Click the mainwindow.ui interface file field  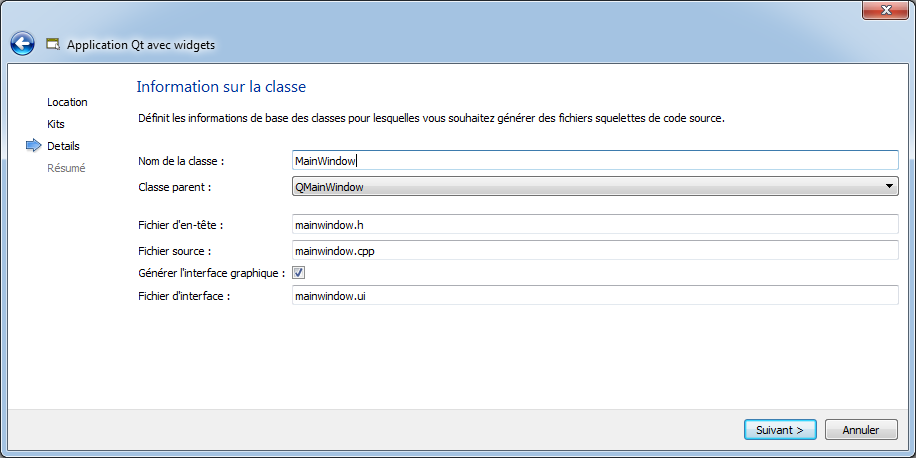pyautogui.click(x=595, y=296)
